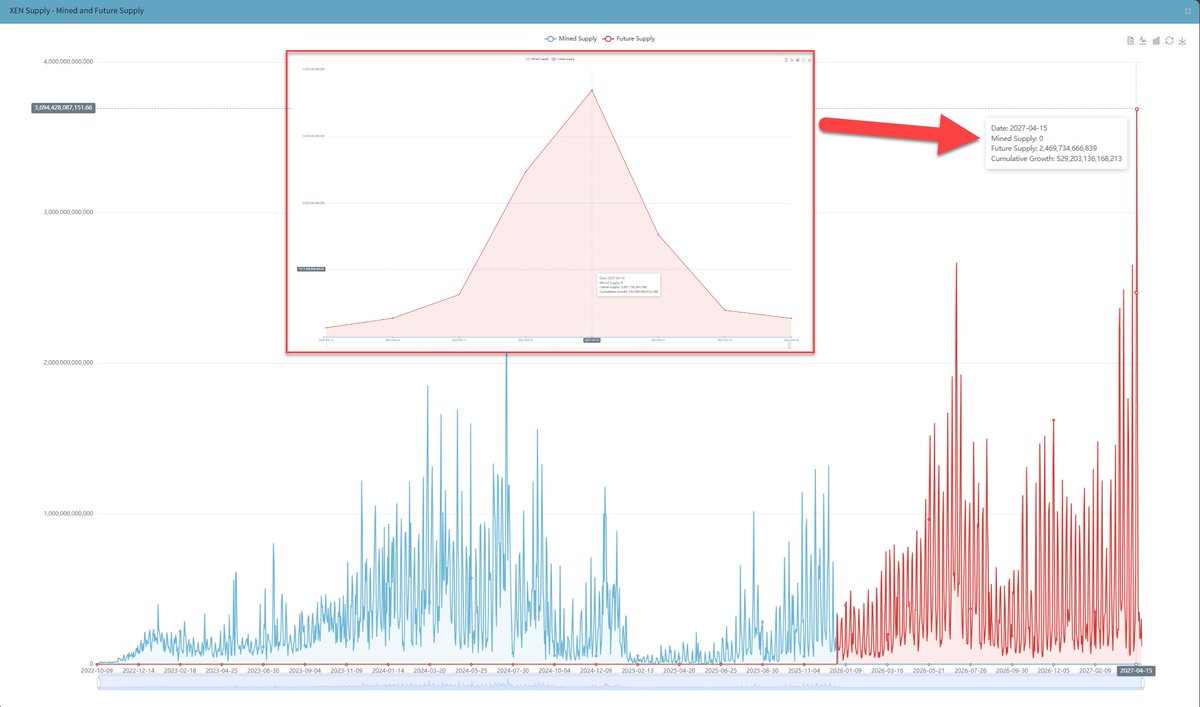Click the axis pointer value 3,694,428,087,151.66
This screenshot has height=707, width=1200.
pos(64,107)
